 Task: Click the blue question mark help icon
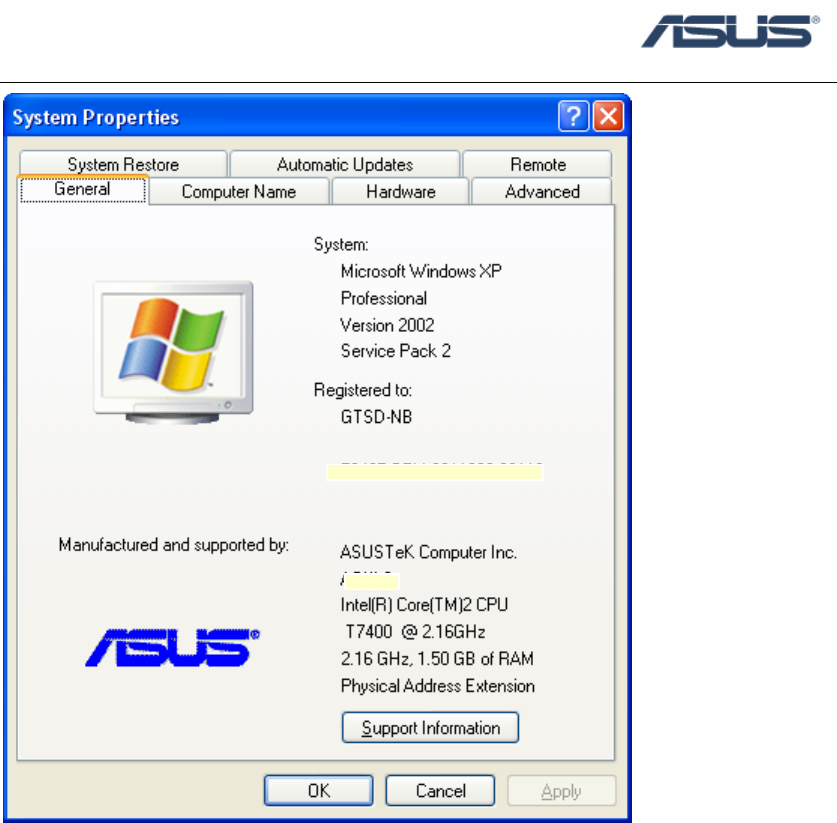tap(573, 116)
